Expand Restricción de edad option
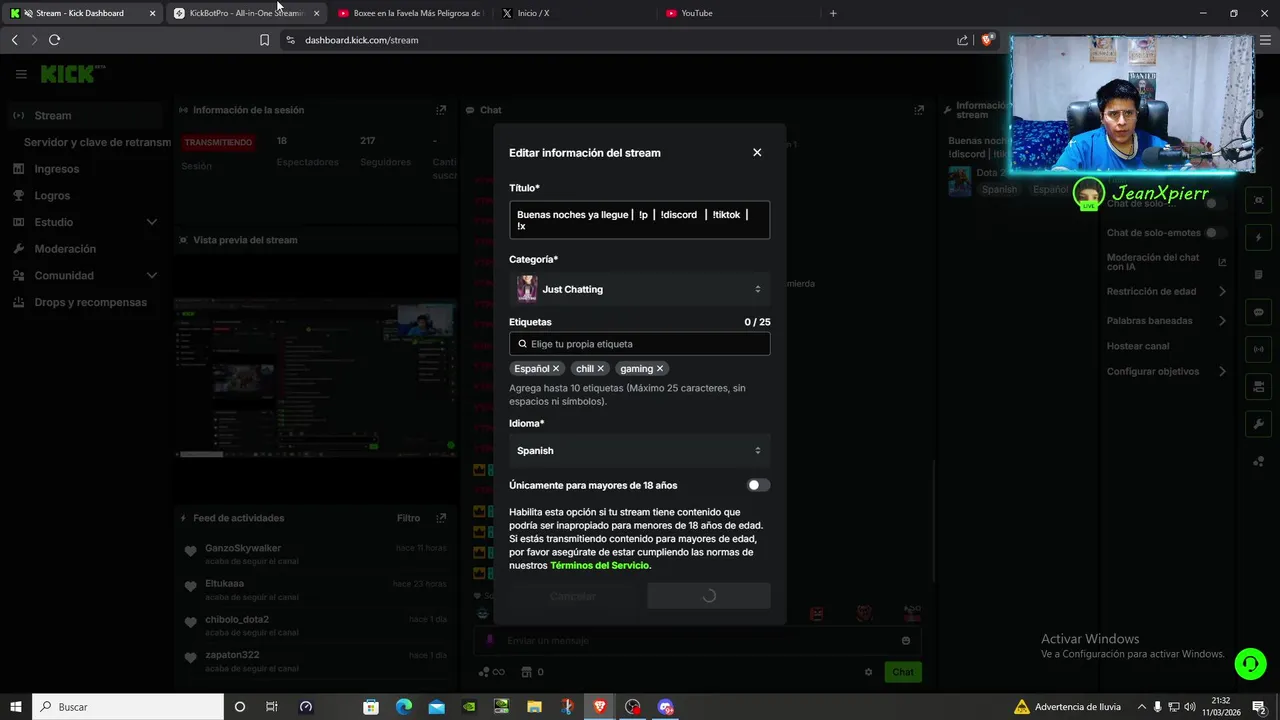1280x720 pixels. [x=1166, y=292]
